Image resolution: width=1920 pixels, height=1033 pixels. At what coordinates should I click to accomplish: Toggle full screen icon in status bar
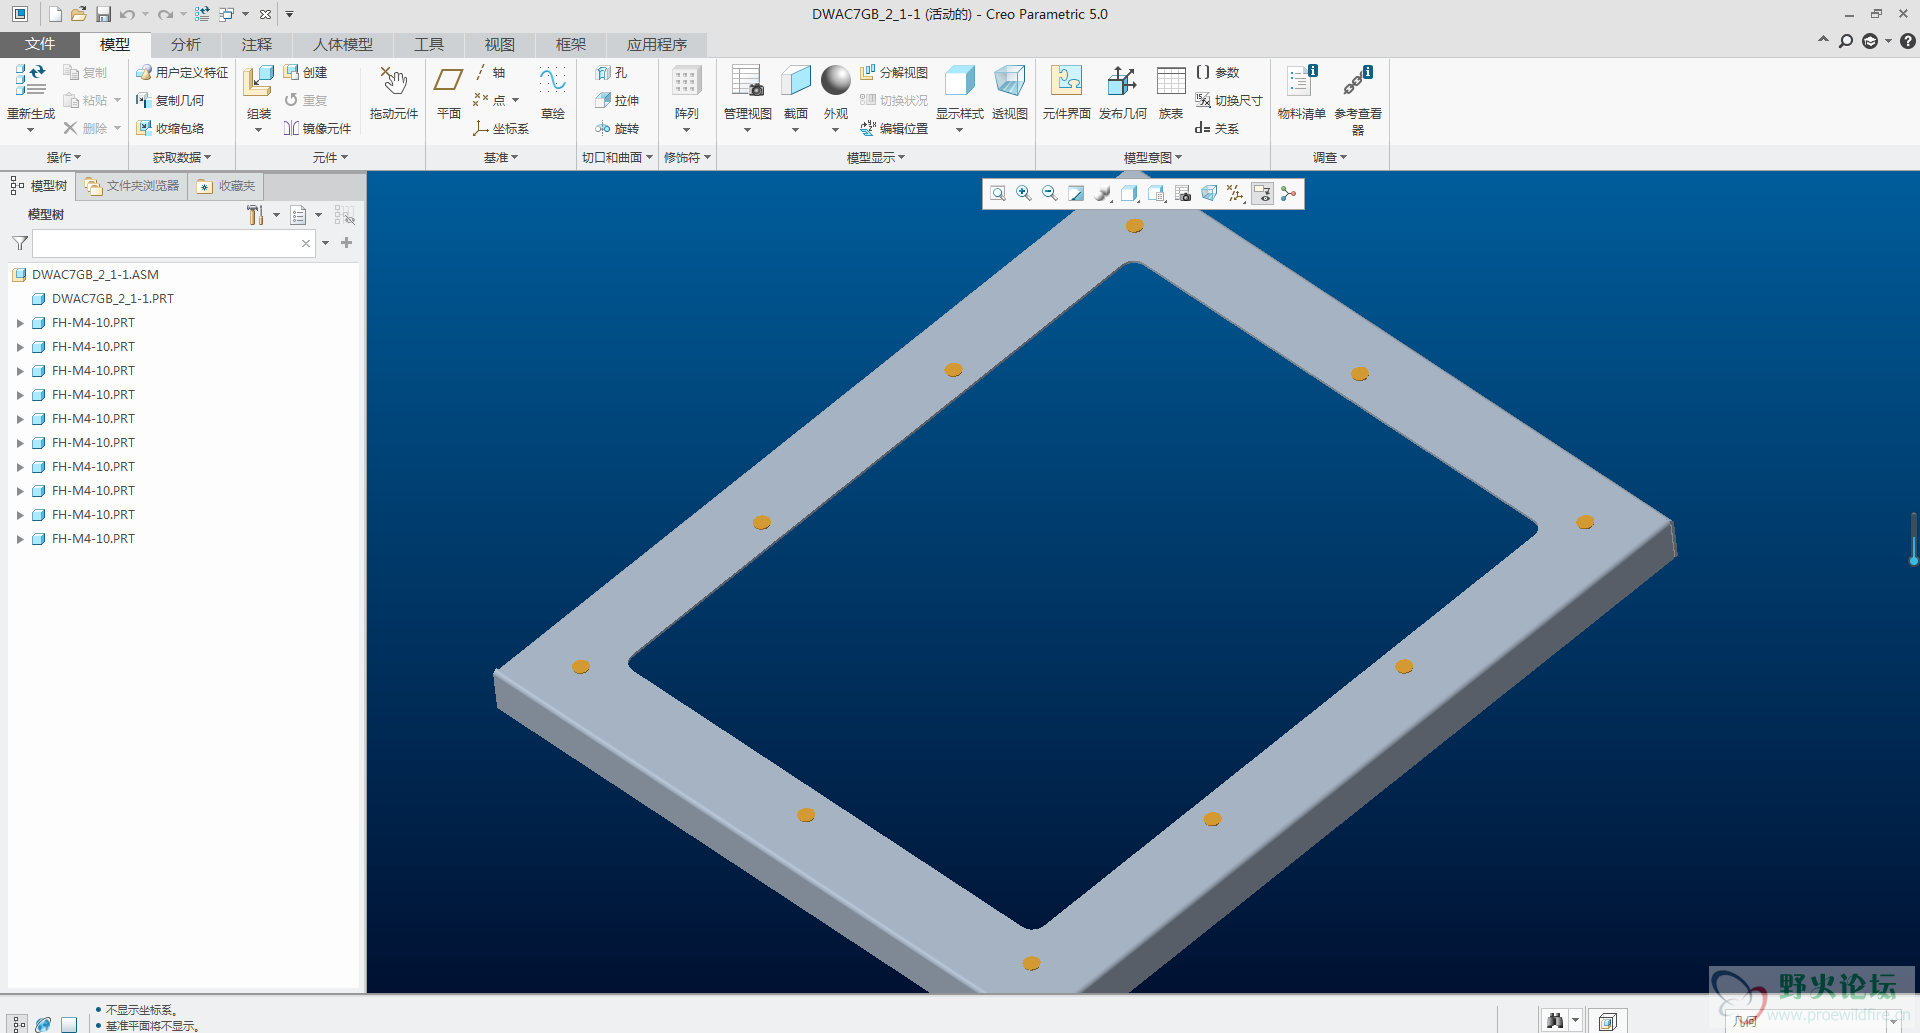[69, 1023]
